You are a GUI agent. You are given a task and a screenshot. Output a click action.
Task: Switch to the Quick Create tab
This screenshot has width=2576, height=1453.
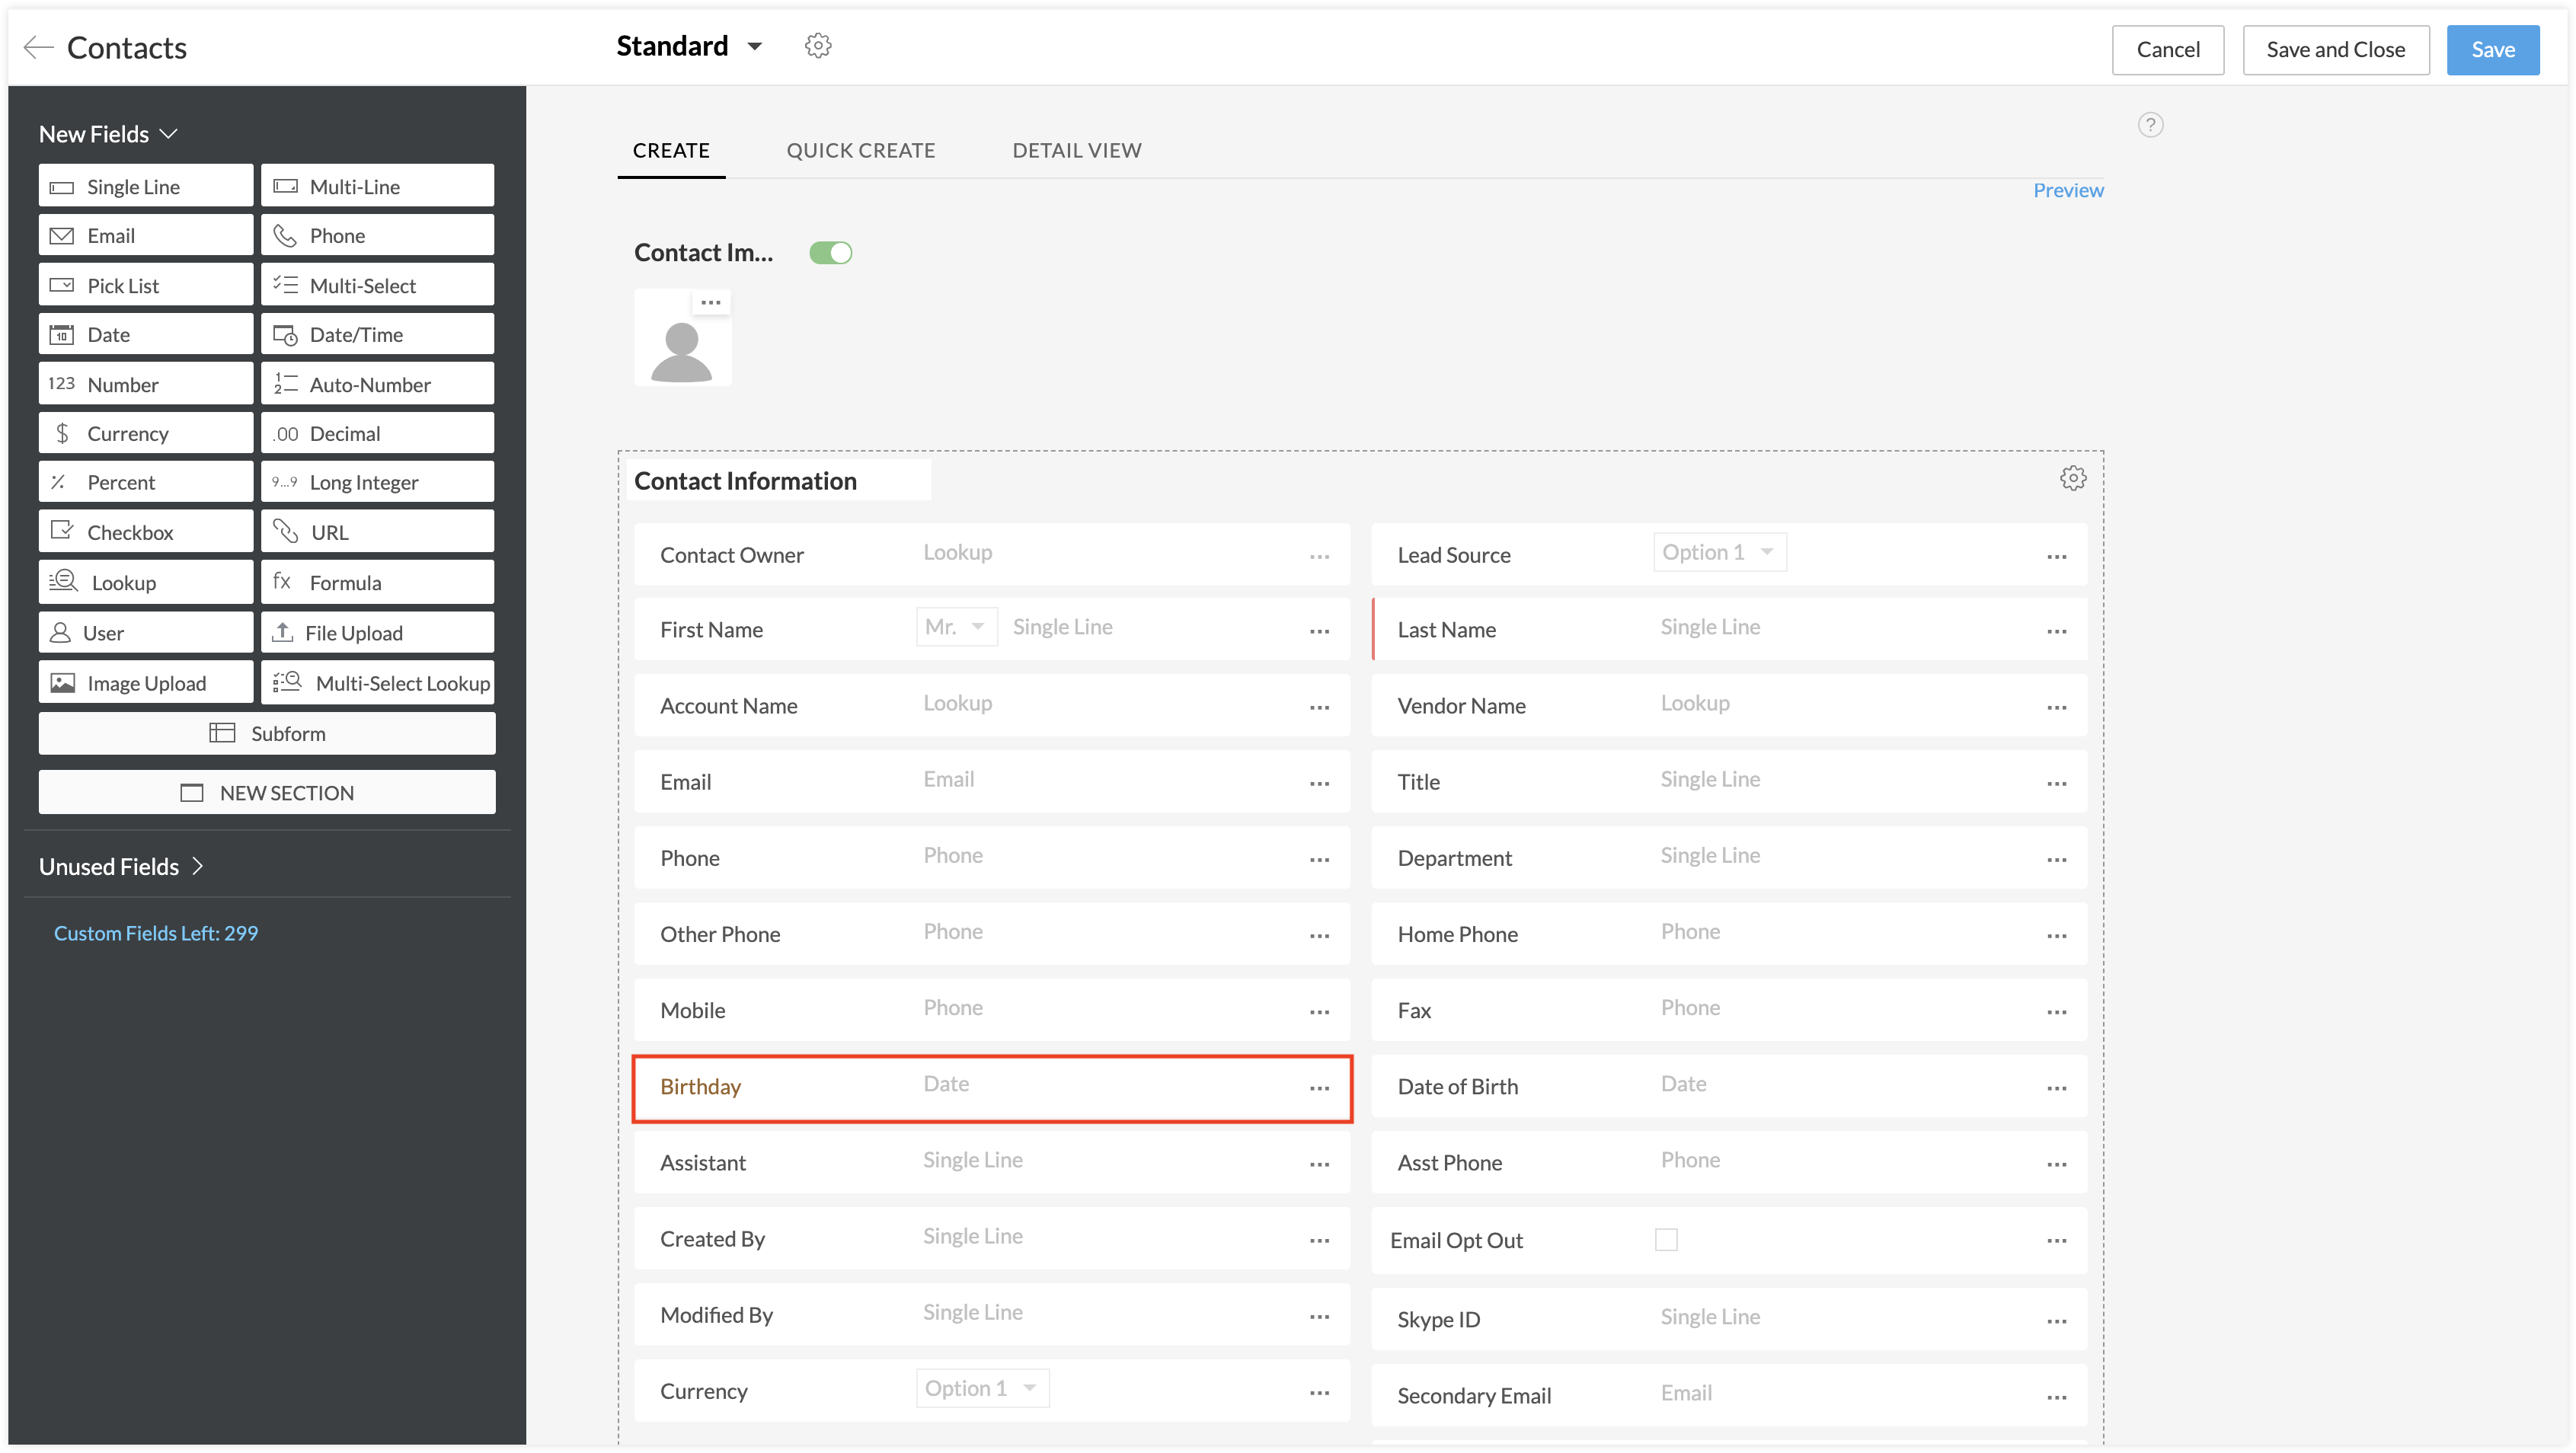860,150
